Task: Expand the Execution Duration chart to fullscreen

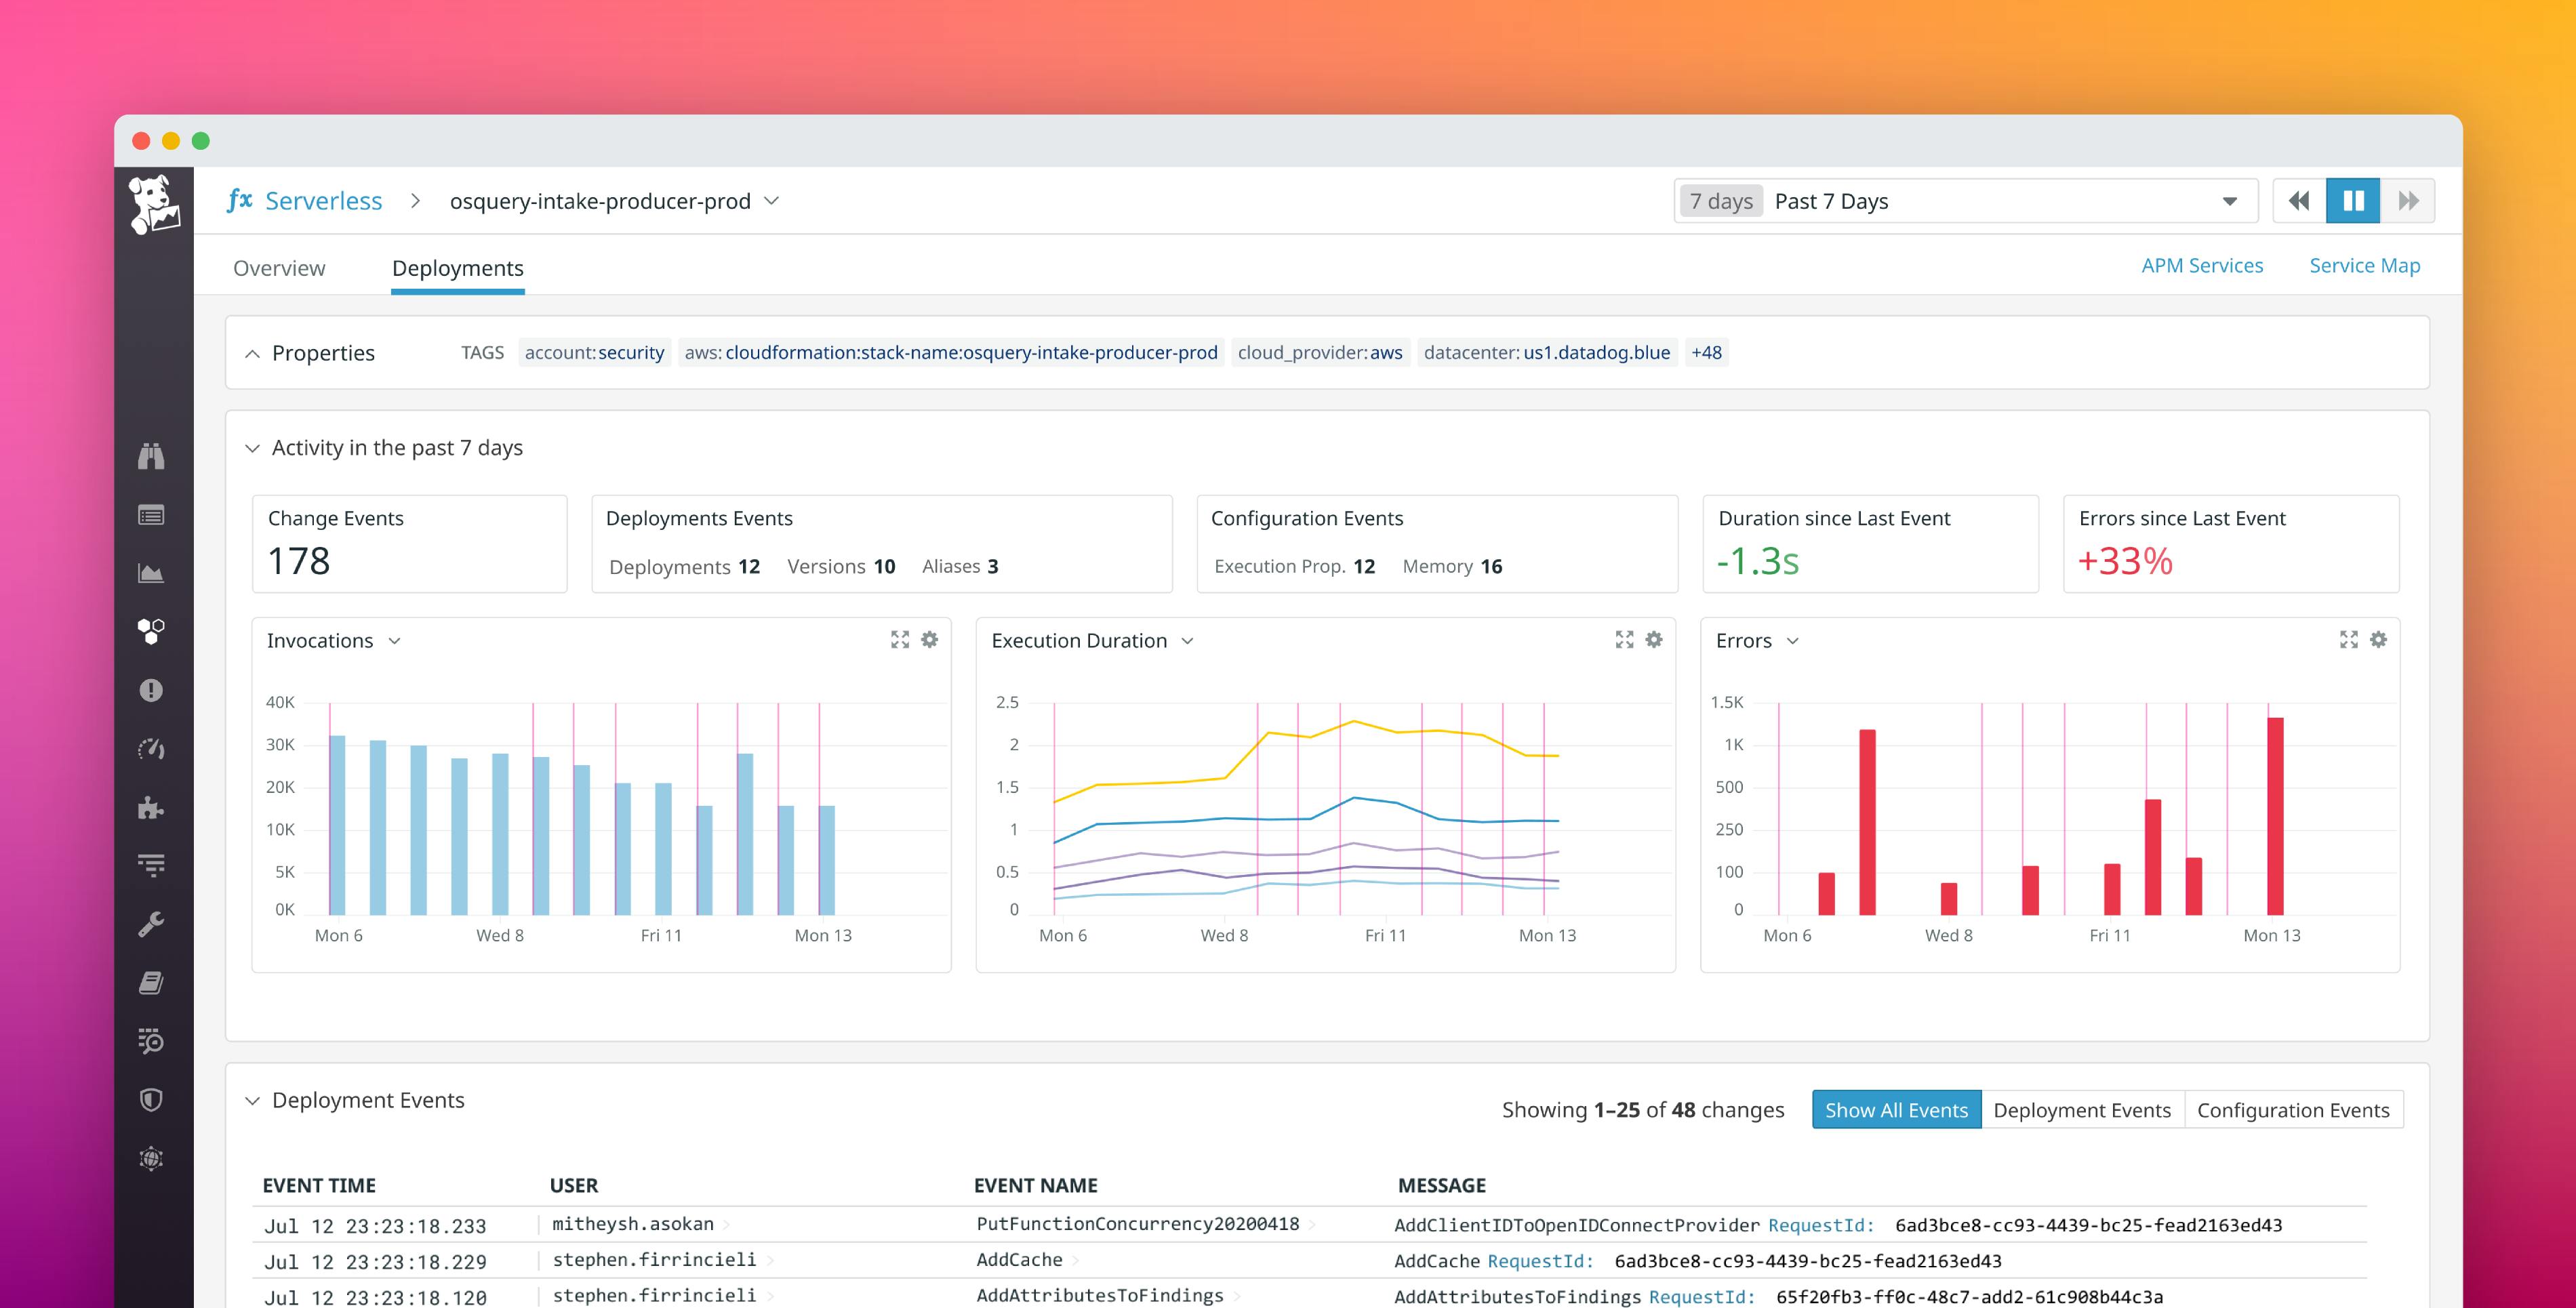Action: [x=1624, y=639]
